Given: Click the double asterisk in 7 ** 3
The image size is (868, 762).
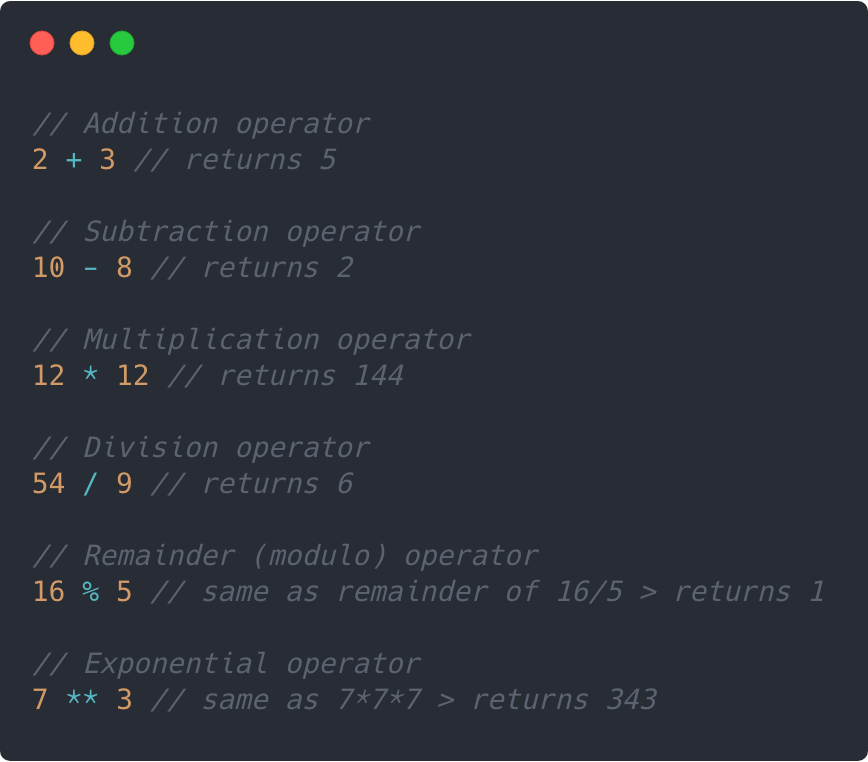Looking at the screenshot, I should [82, 697].
